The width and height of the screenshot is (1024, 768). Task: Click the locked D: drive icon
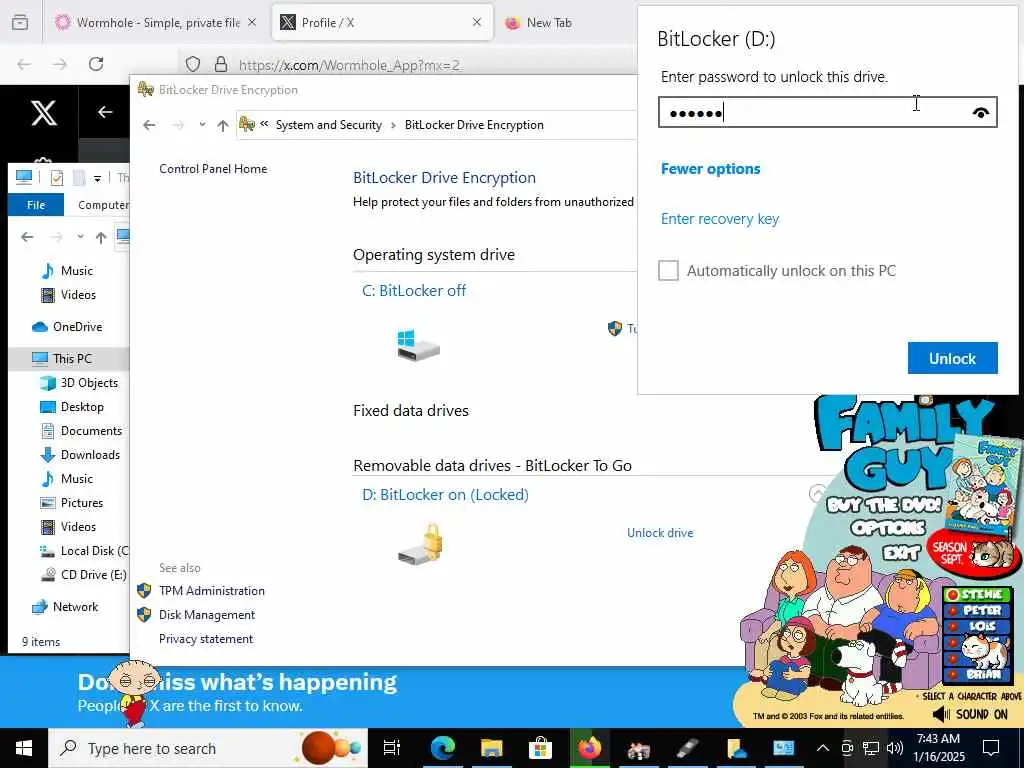420,544
